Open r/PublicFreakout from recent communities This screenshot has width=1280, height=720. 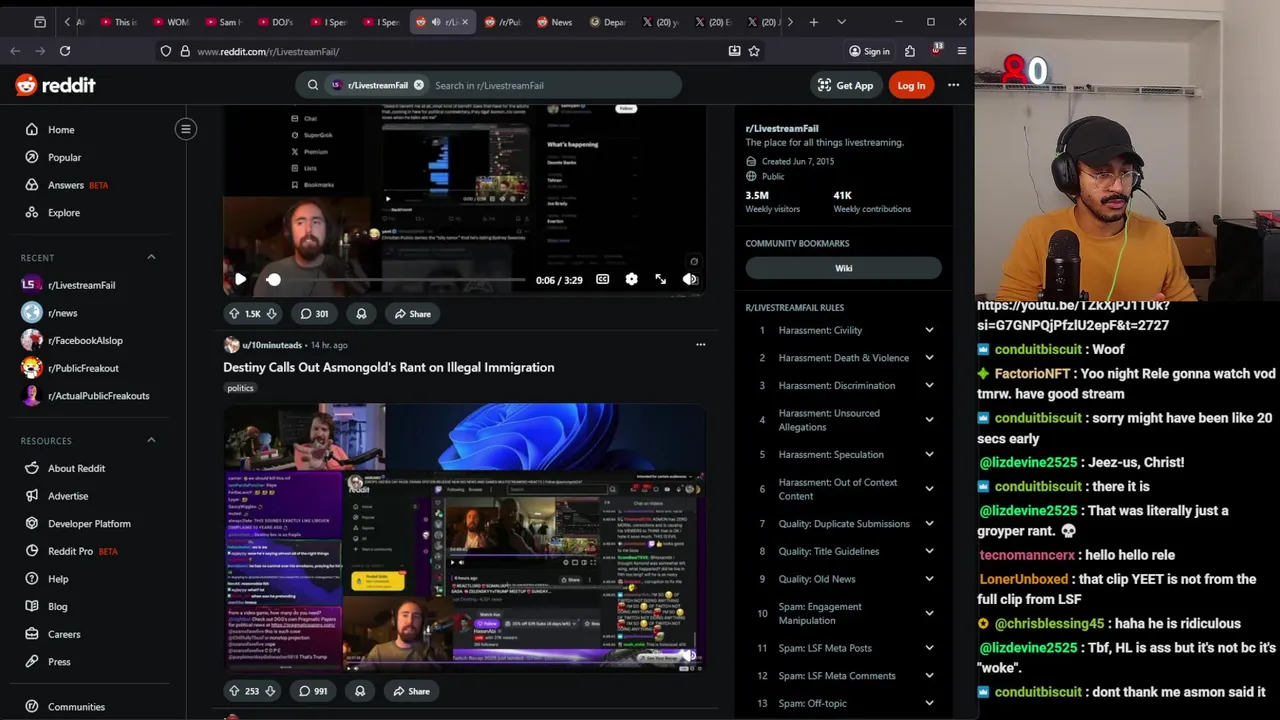coord(83,368)
